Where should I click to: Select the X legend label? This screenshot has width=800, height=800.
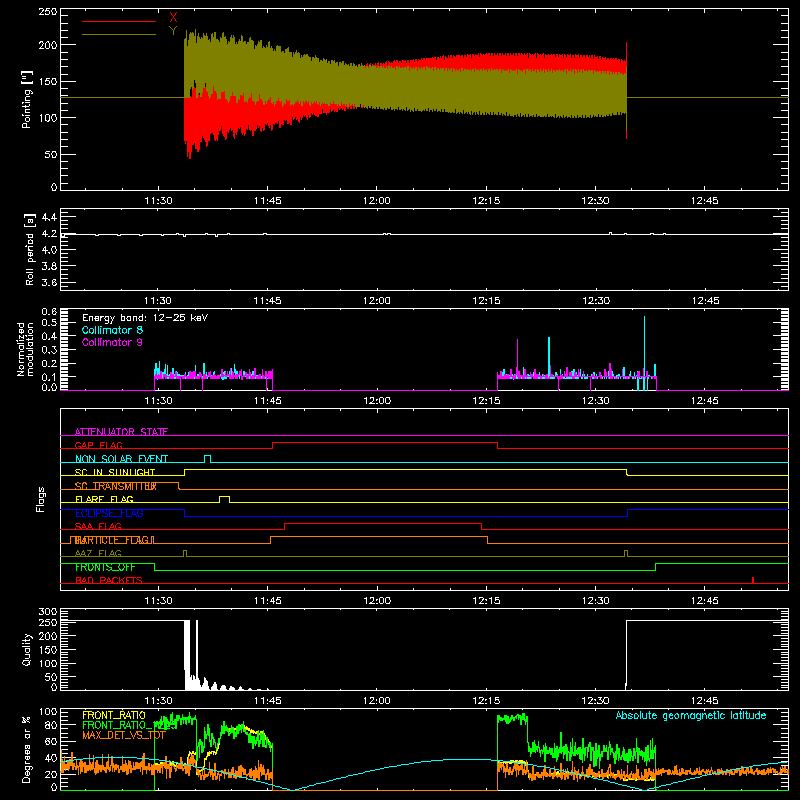point(173,18)
